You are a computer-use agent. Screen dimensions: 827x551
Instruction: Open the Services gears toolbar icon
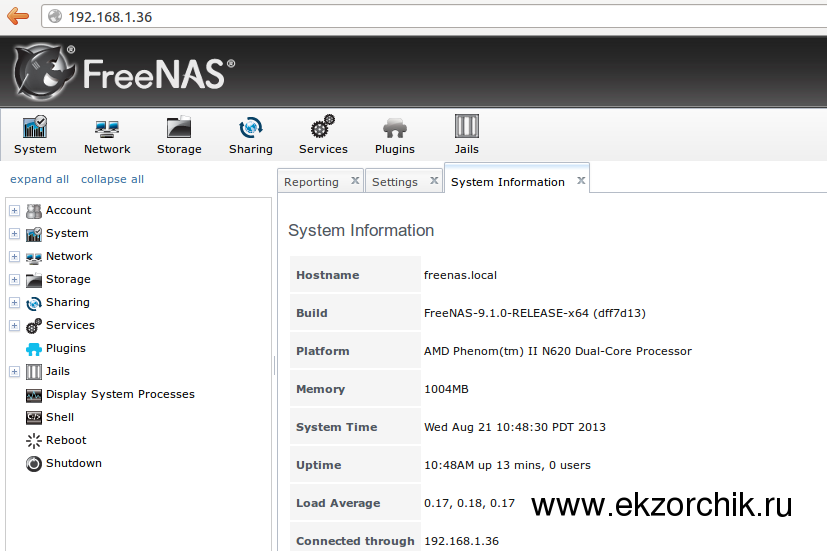(x=323, y=127)
